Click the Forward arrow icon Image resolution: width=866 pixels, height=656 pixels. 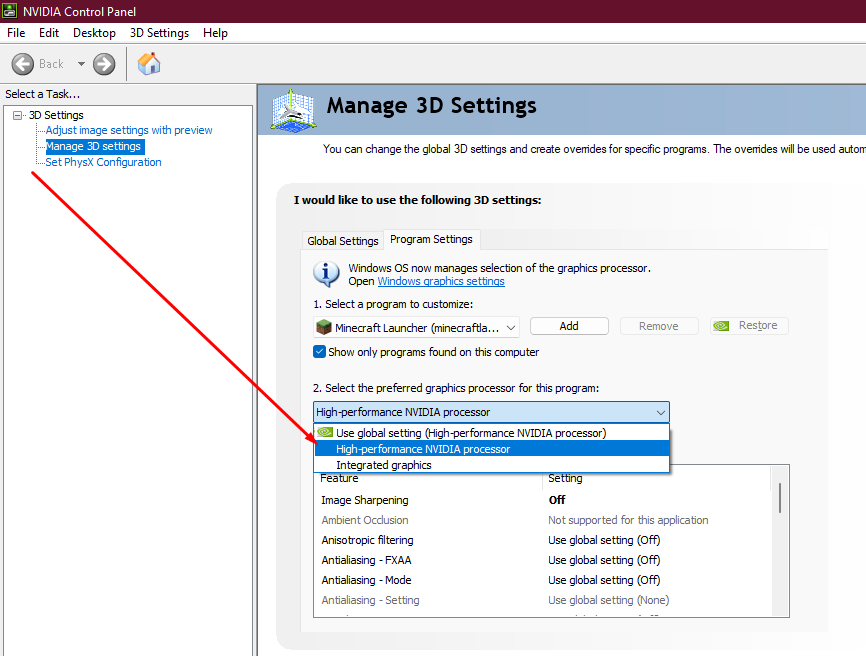[104, 64]
